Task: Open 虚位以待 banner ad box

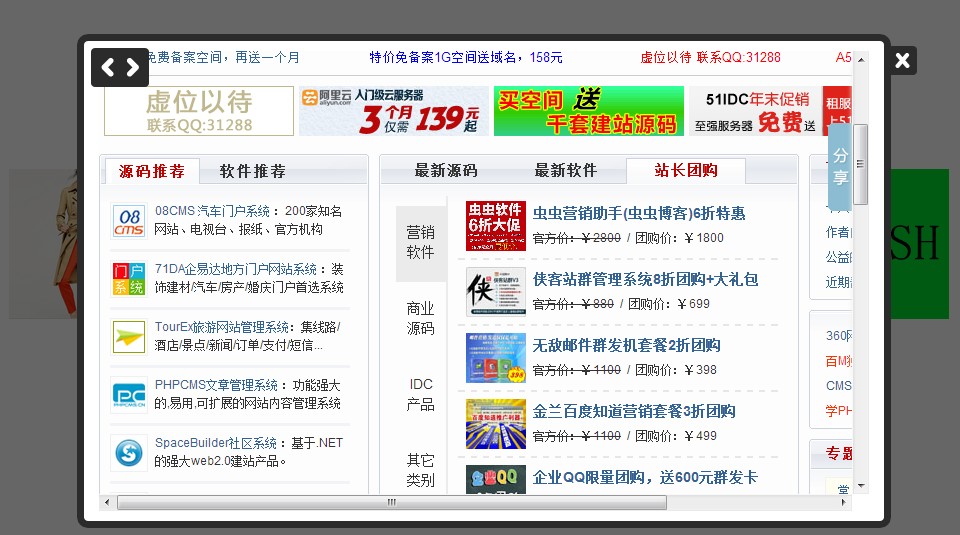Action: pos(199,111)
